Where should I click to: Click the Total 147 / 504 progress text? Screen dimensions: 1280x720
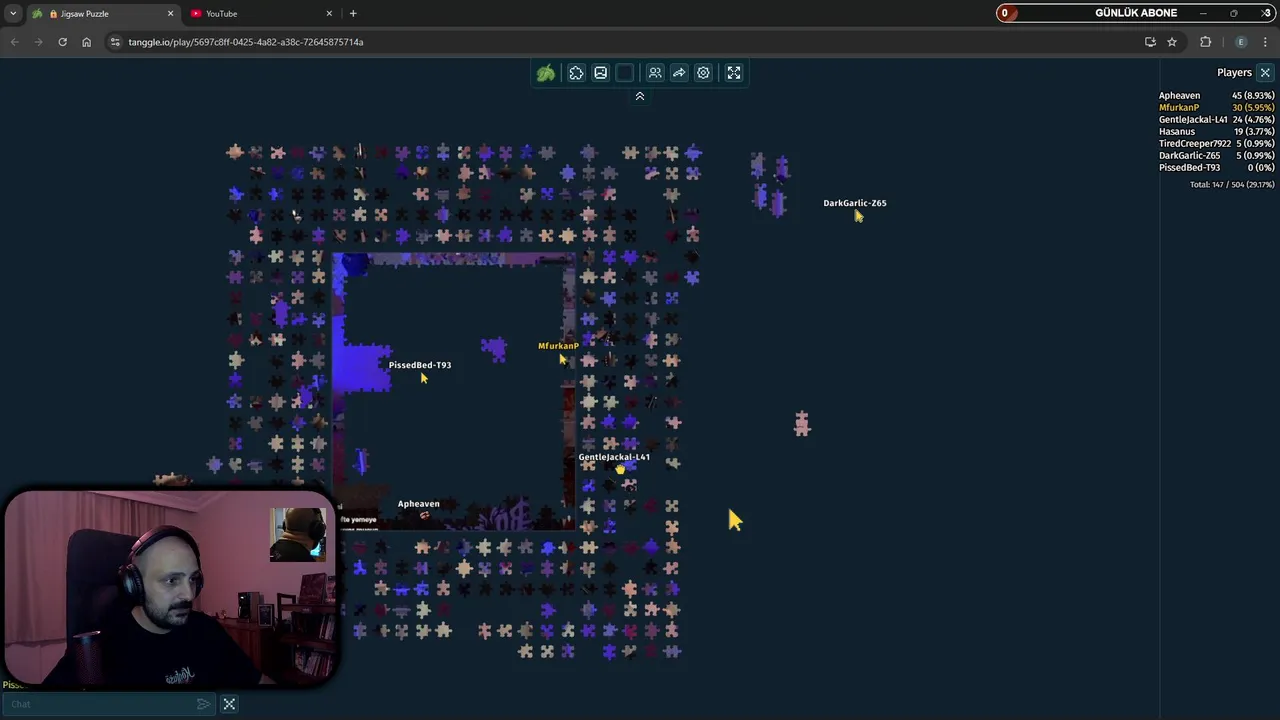point(1232,185)
